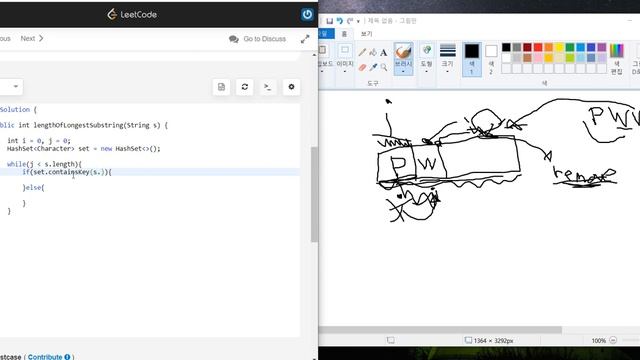
Task: Click the LeetCode power button icon
Action: click(307, 14)
